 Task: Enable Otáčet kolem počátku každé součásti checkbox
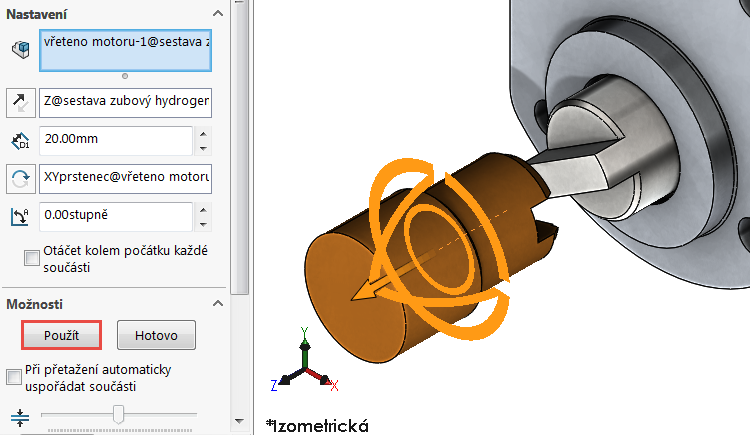(32, 258)
